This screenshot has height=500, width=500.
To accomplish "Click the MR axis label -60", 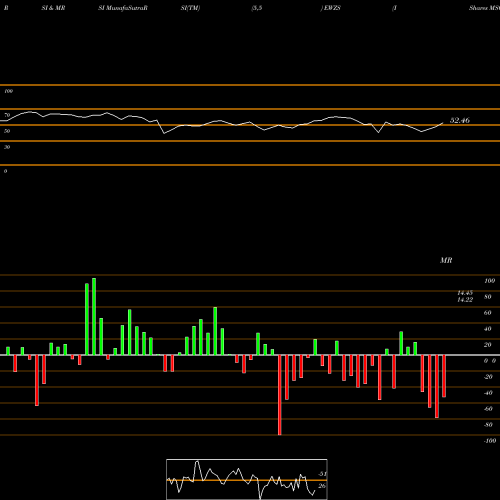I will click(488, 409).
